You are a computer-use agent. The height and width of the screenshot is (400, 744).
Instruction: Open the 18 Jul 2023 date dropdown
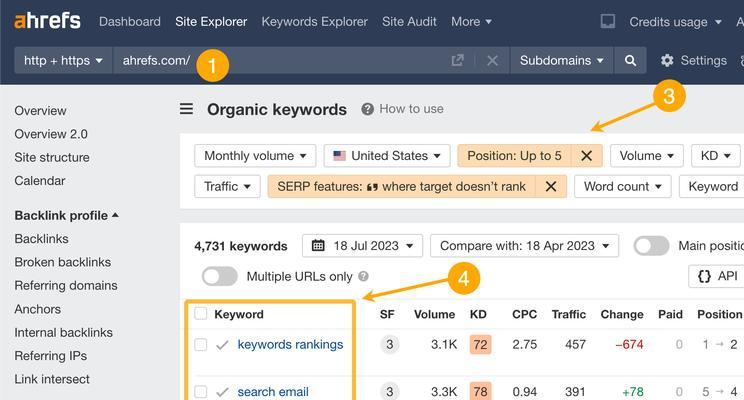[x=362, y=246]
